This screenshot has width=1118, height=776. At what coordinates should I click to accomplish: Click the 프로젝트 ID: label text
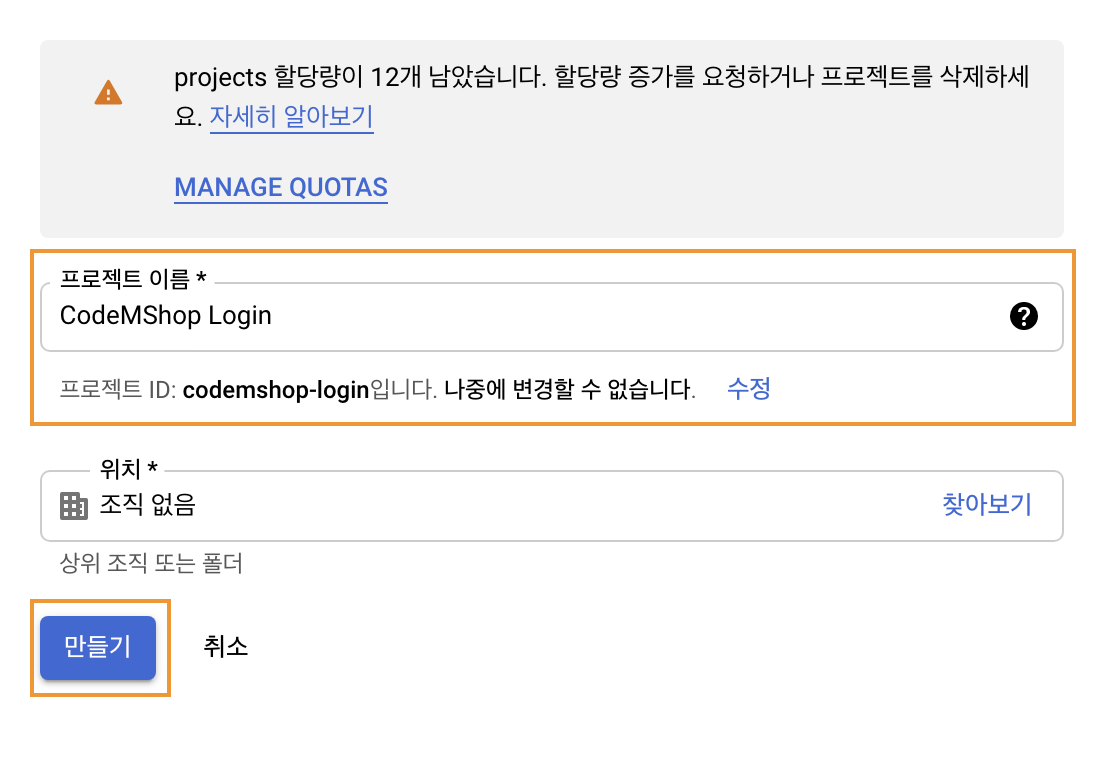pyautogui.click(x=118, y=390)
